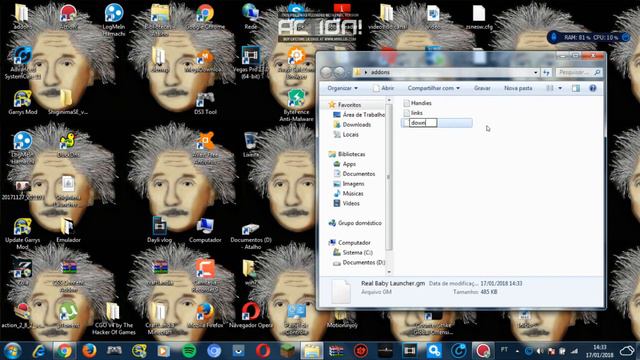Viewport: 640px width, 360px height.
Task: Open the Google Chrome desktop shortcut
Action: coord(205,17)
